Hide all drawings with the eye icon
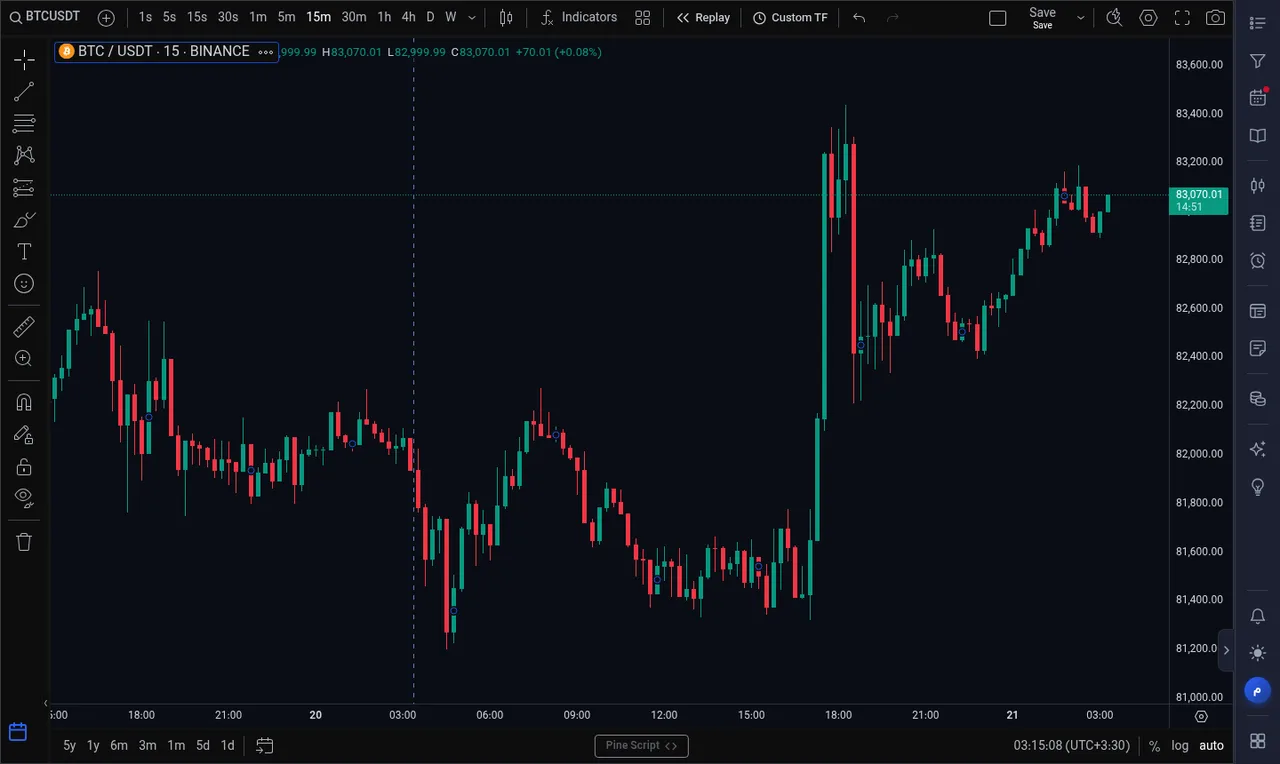Viewport: 1280px width, 764px height. pyautogui.click(x=24, y=498)
